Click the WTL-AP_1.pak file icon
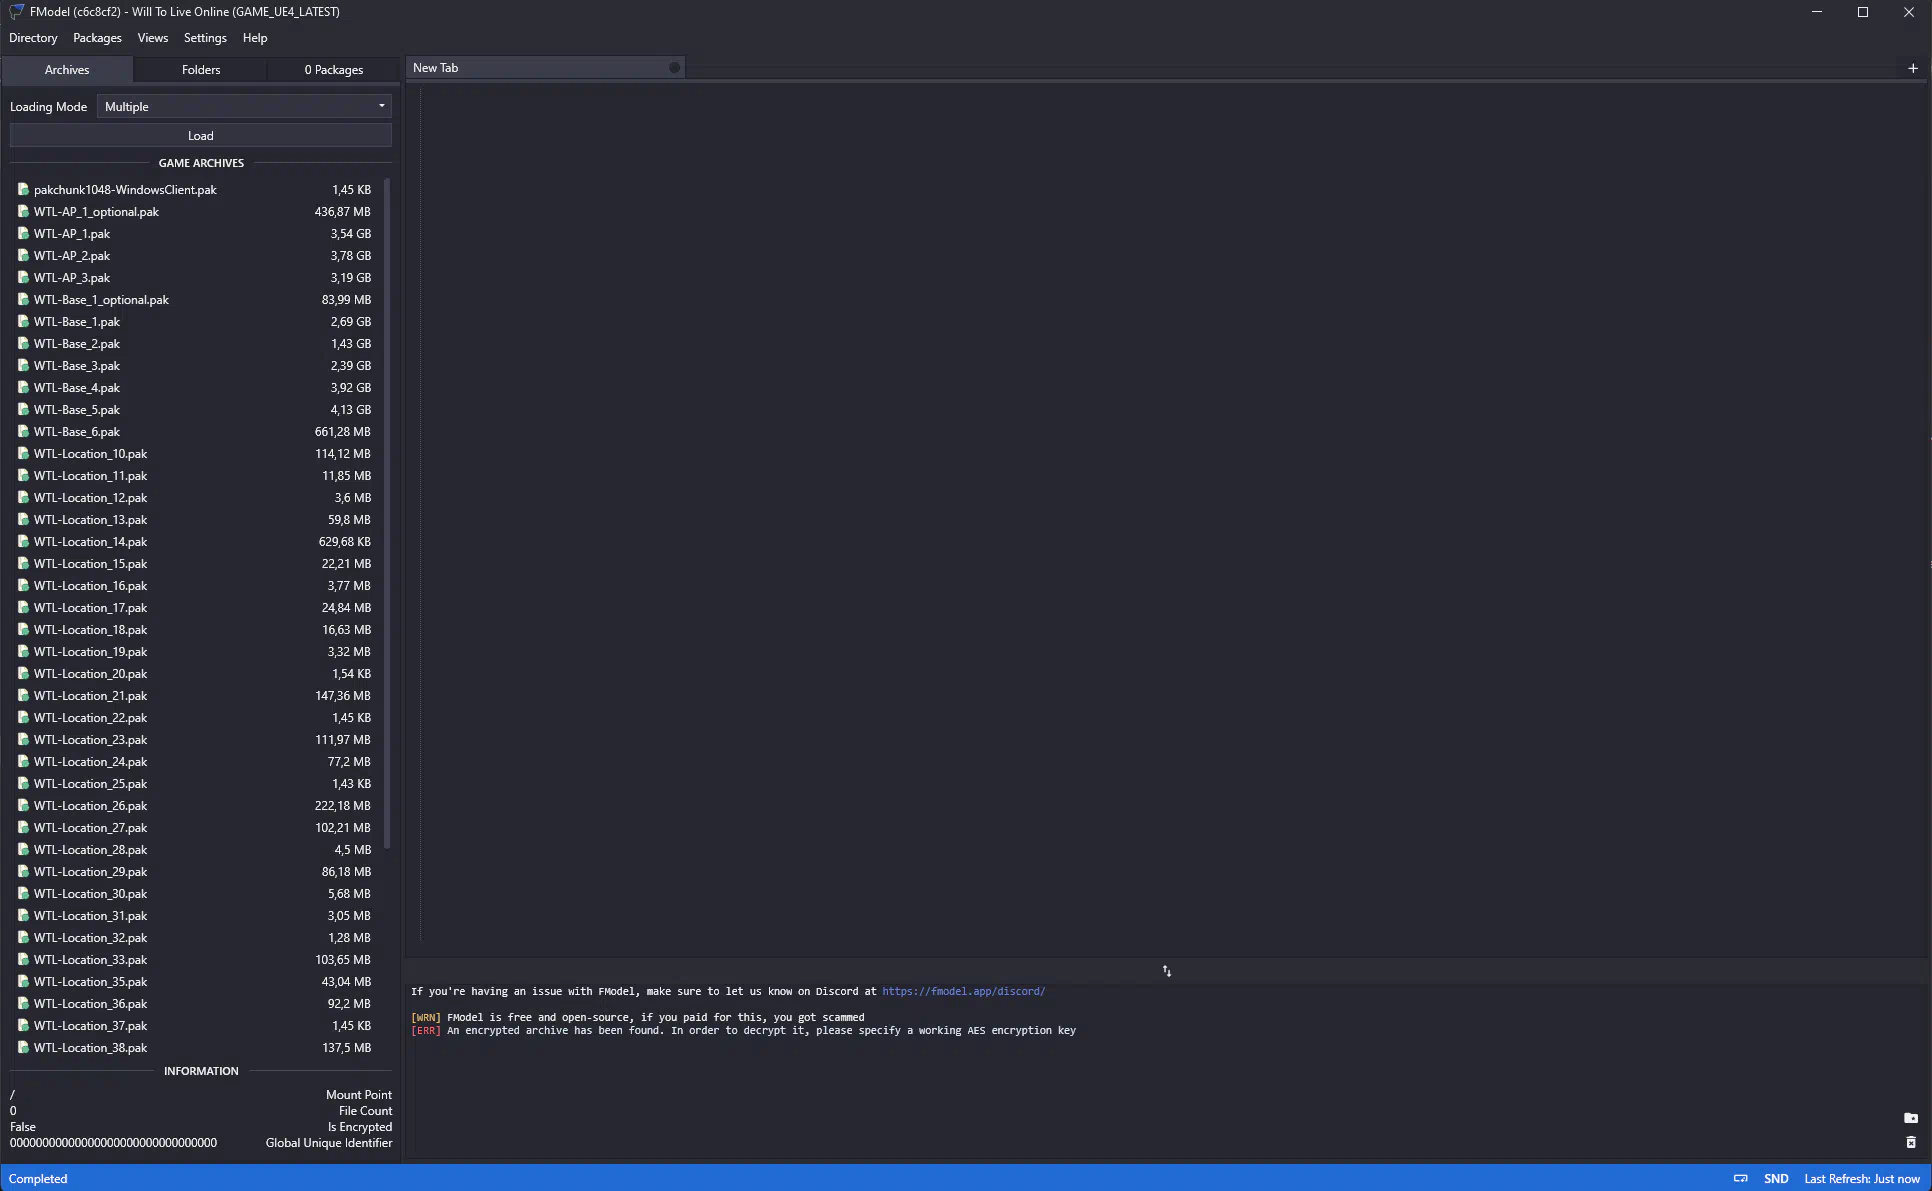 click(x=23, y=234)
